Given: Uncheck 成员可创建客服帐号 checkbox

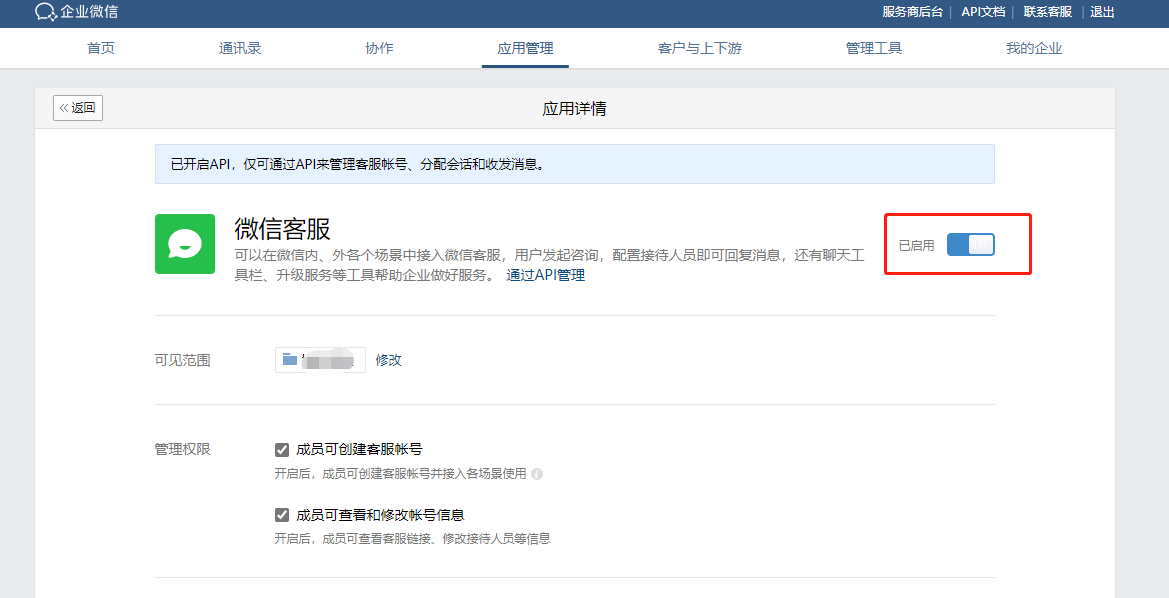Looking at the screenshot, I should pos(282,450).
